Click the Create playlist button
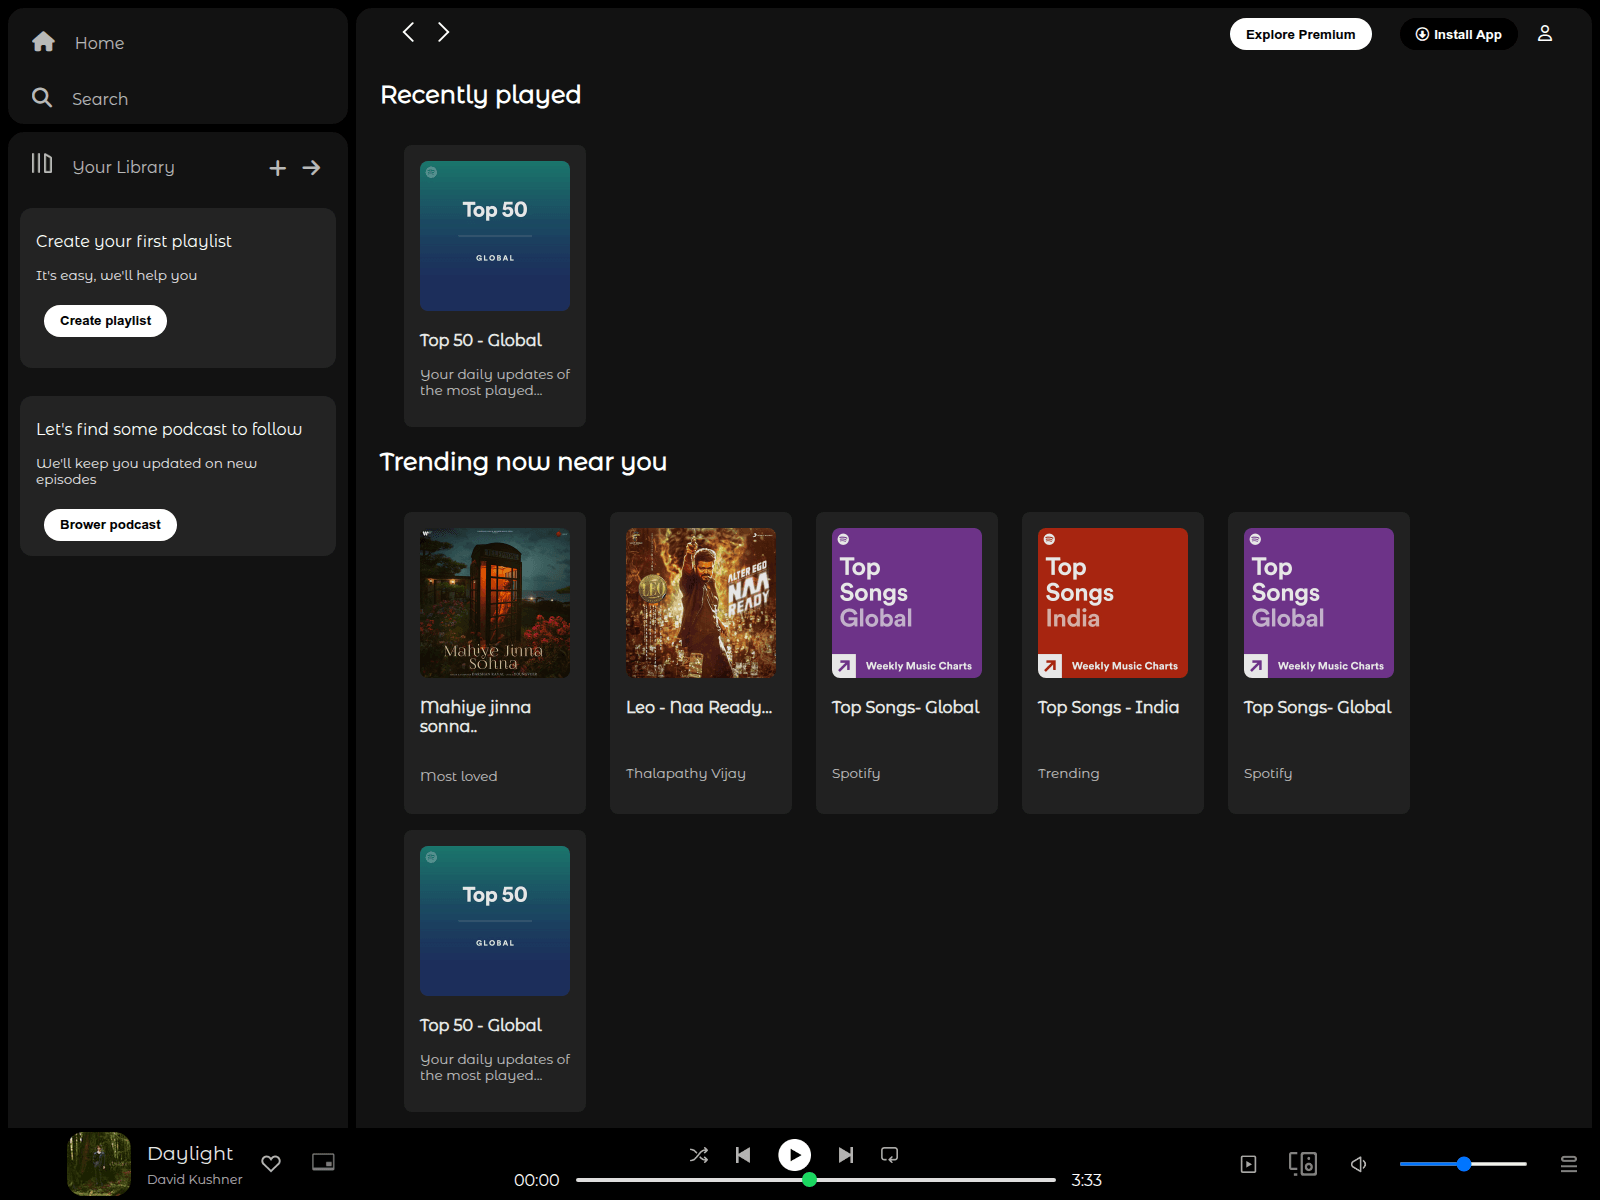 coord(105,321)
